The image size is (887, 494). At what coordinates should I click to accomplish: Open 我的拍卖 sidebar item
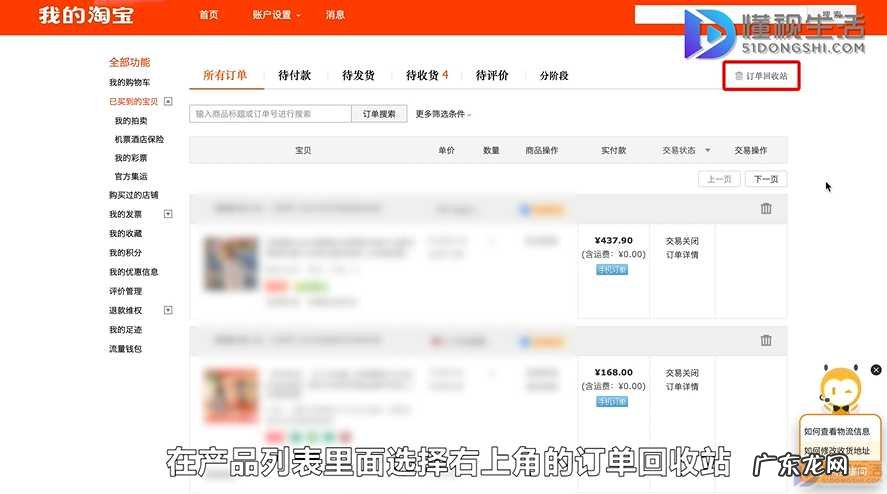[131, 121]
